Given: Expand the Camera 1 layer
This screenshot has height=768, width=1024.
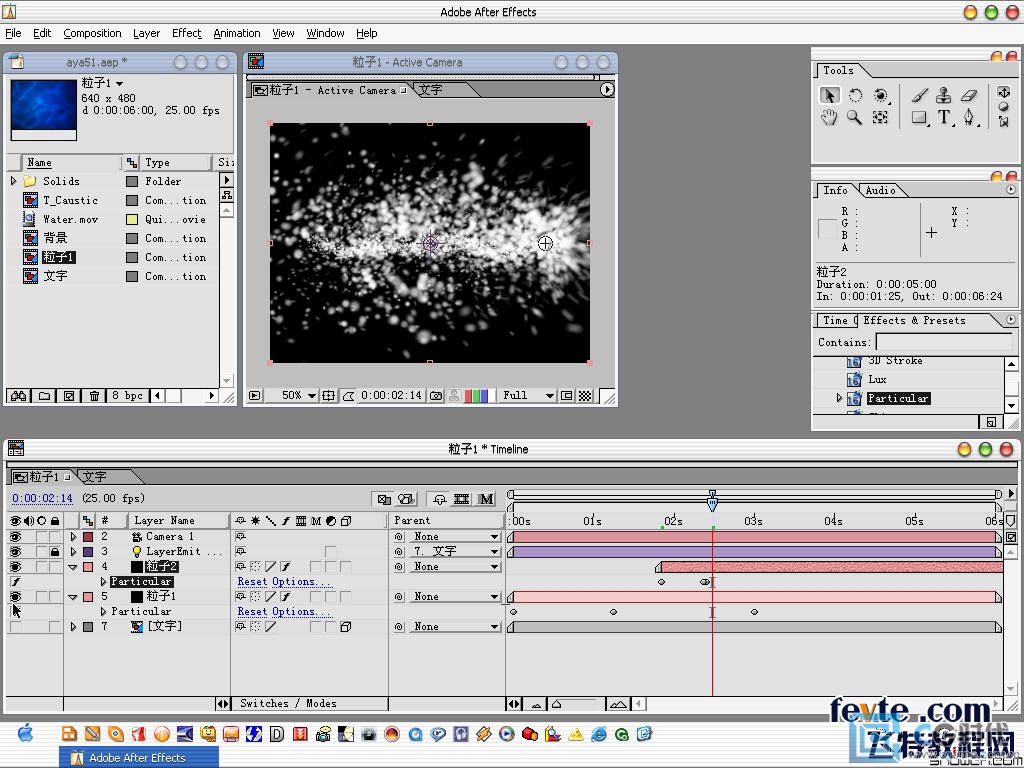Looking at the screenshot, I should (x=73, y=537).
